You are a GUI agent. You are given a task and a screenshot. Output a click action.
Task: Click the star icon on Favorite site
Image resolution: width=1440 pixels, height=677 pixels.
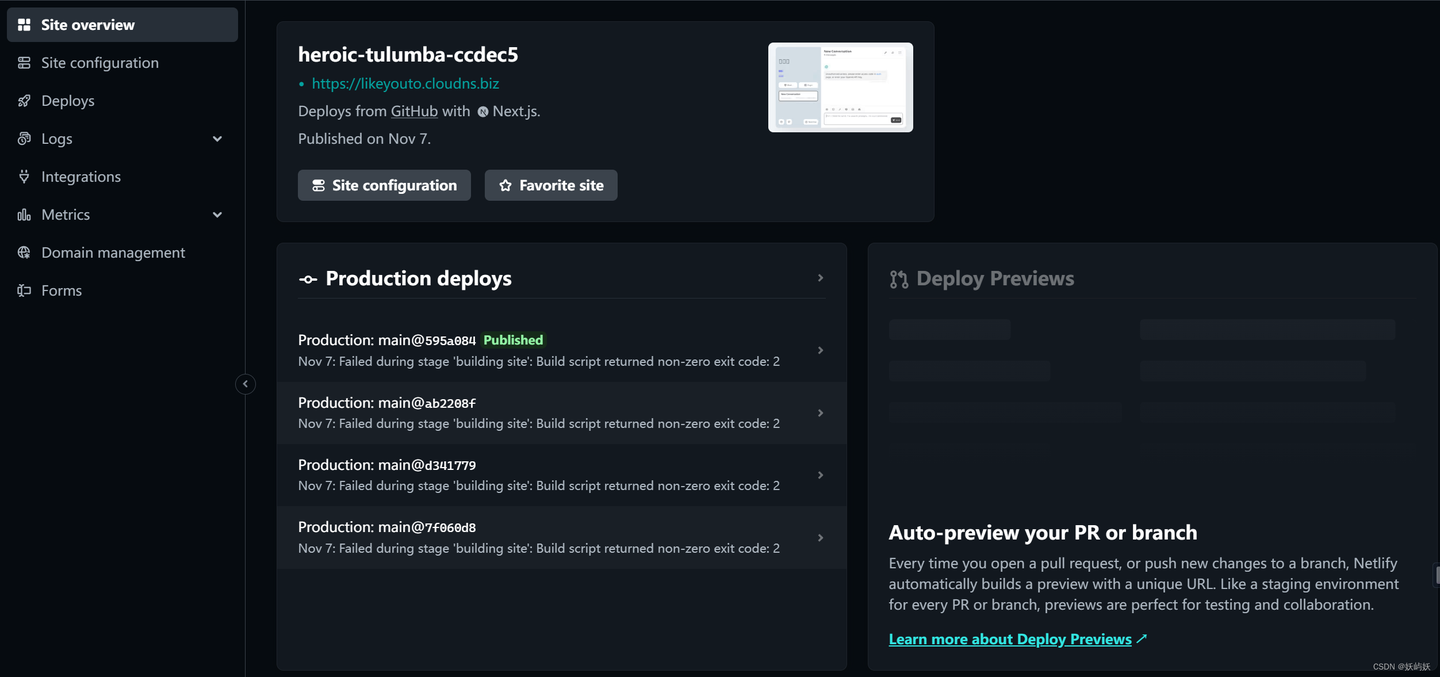coord(505,185)
